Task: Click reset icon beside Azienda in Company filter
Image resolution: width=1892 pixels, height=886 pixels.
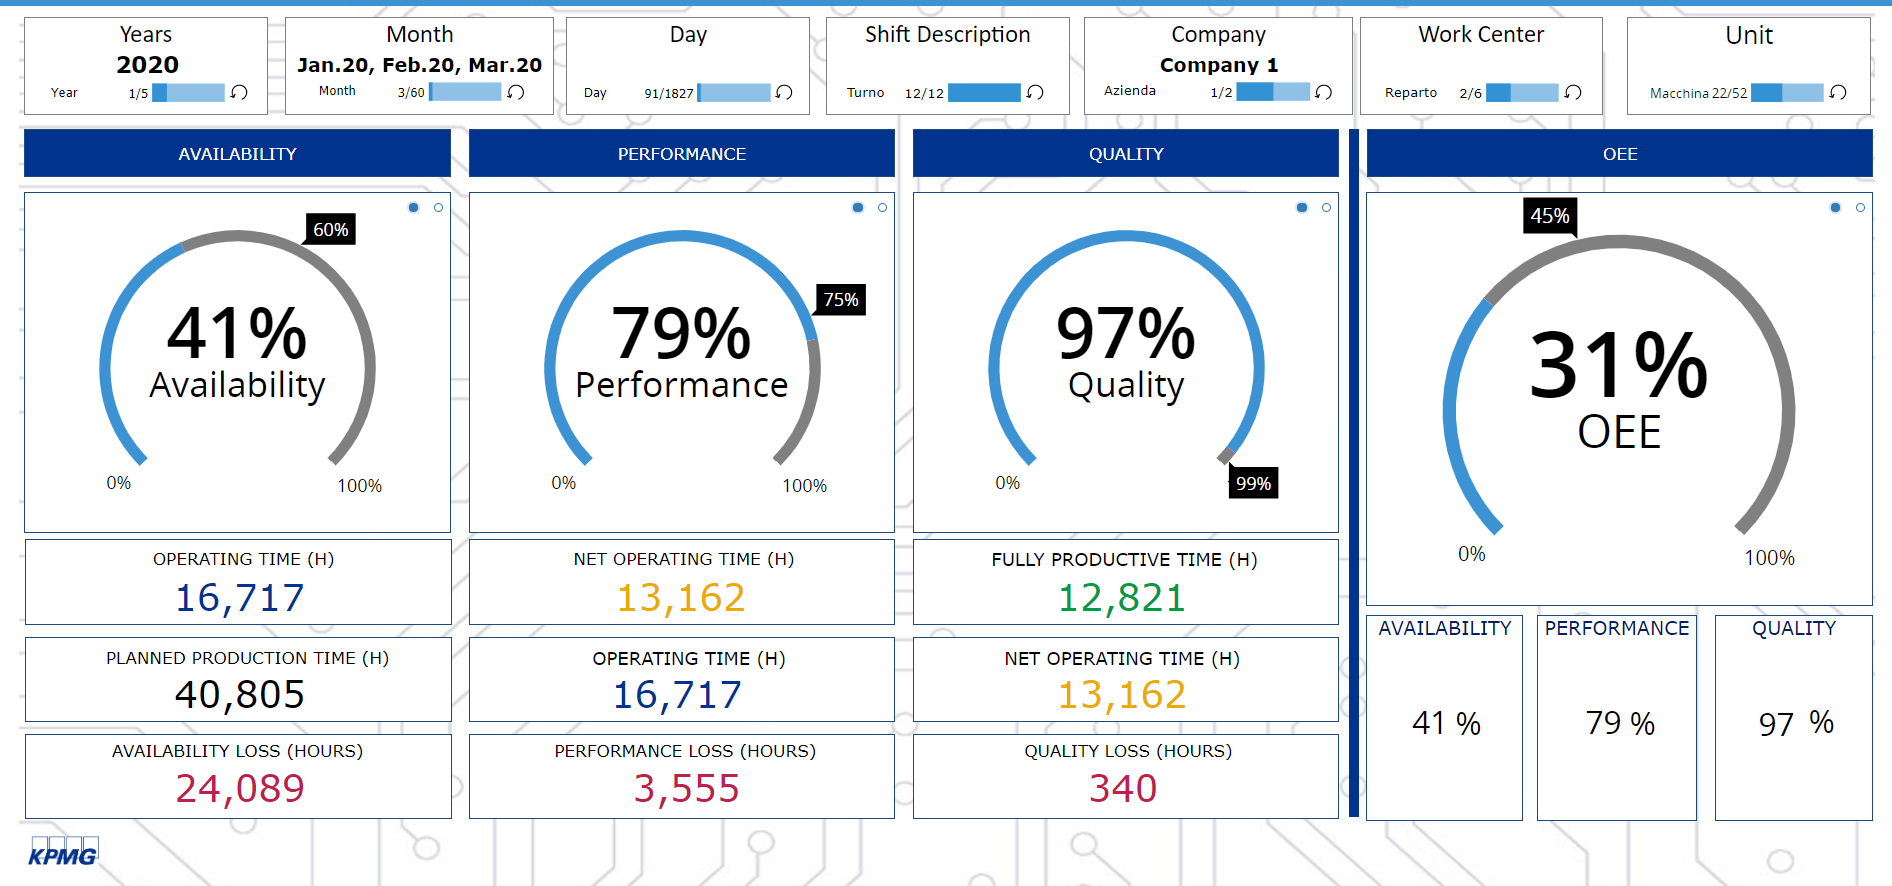Action: [x=1323, y=92]
